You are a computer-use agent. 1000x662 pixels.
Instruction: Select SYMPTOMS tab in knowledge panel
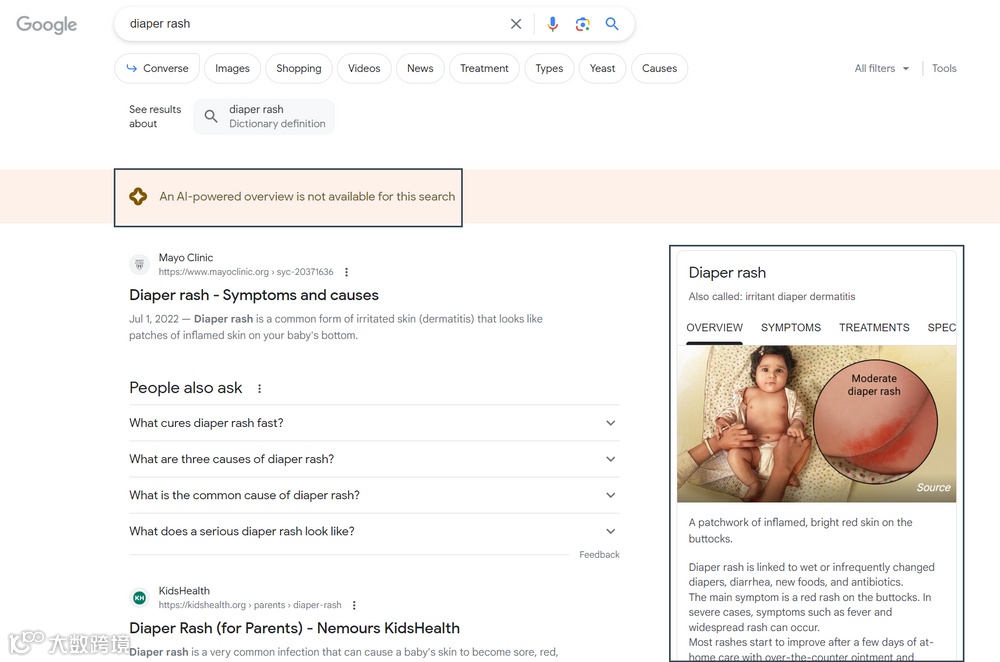point(791,328)
